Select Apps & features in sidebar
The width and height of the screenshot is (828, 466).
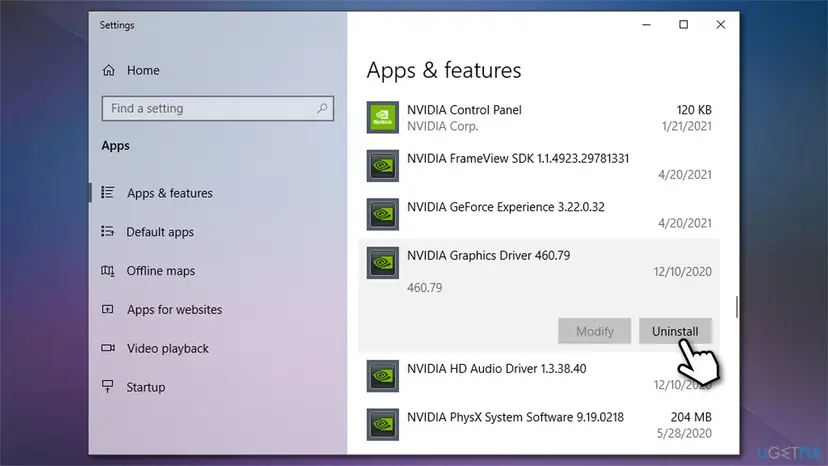(170, 193)
